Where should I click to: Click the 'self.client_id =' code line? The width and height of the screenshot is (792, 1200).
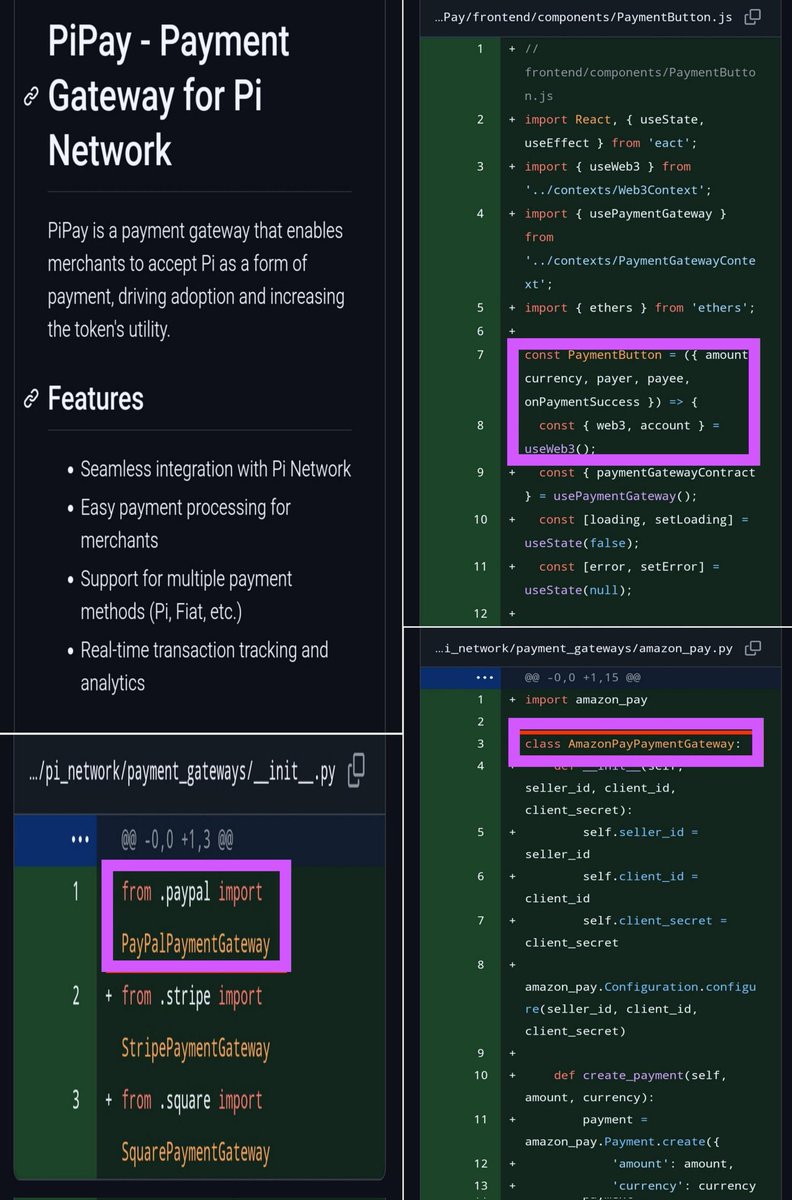coord(640,876)
